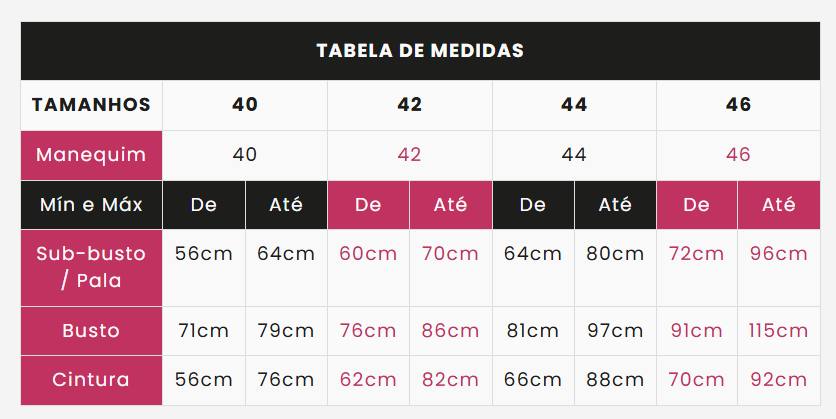Click the Manequim value 44

574,155
